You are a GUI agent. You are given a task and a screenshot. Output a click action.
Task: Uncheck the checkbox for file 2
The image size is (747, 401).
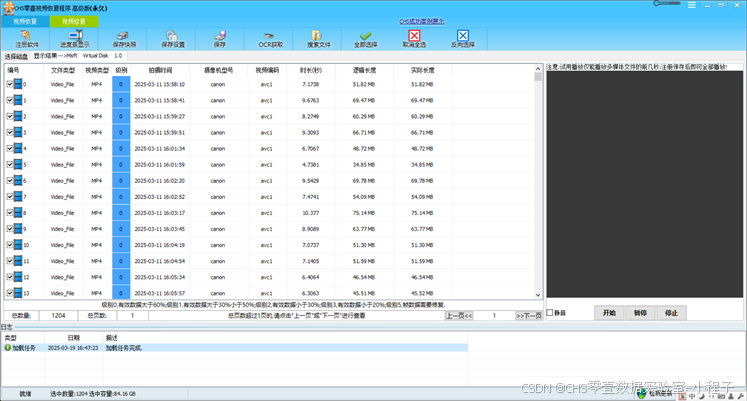[x=10, y=116]
